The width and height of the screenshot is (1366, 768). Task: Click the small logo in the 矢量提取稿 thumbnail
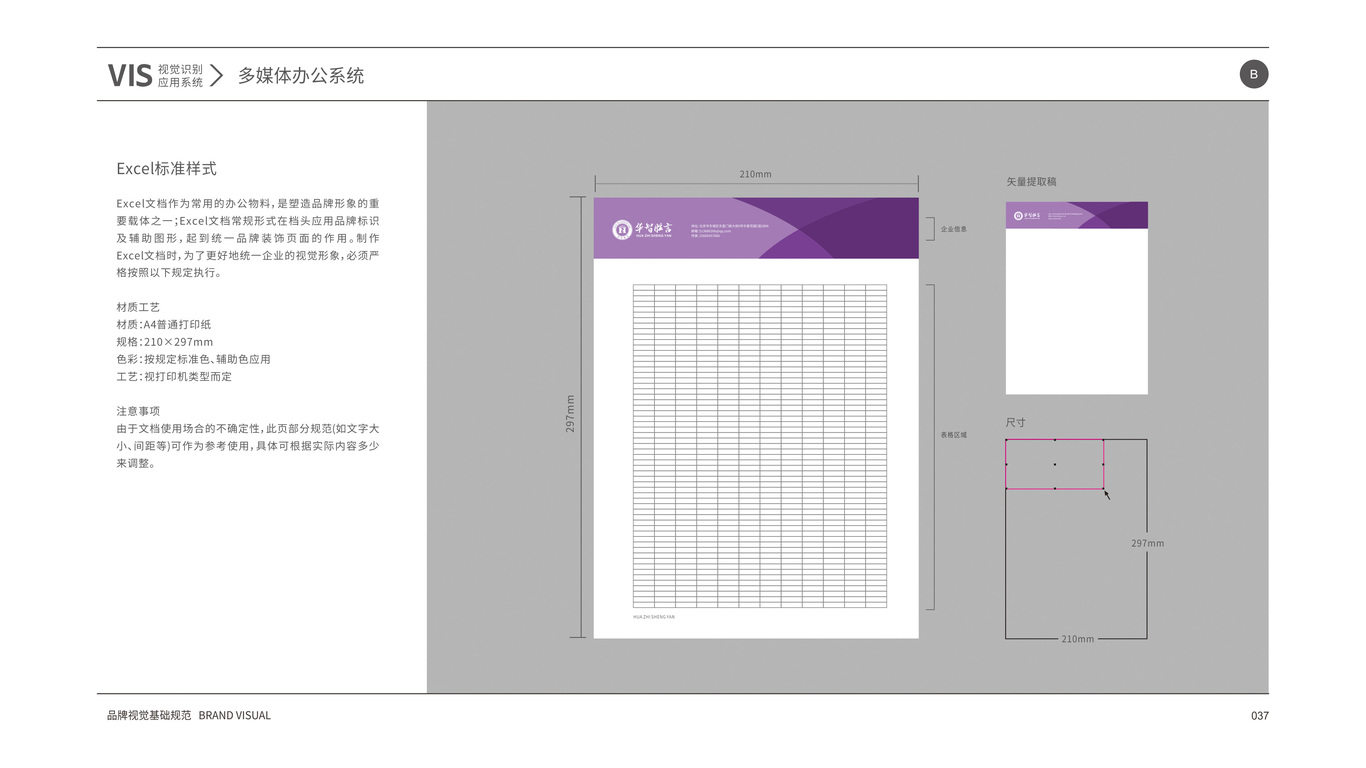tap(1026, 215)
